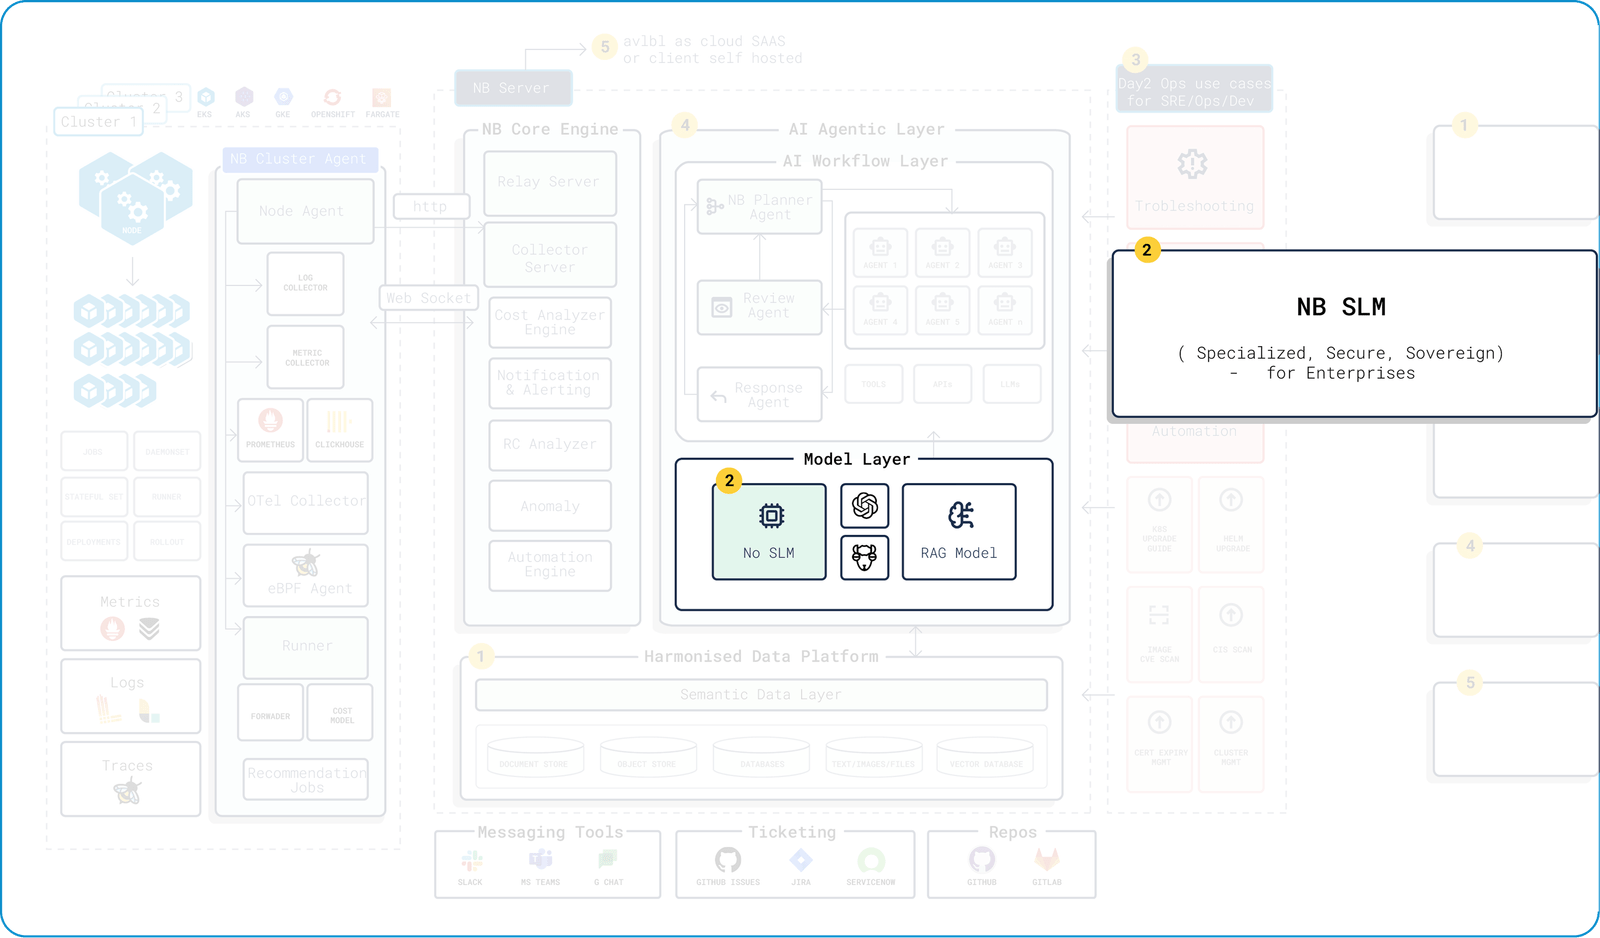Image resolution: width=1600 pixels, height=938 pixels.
Task: Click the Review Agent eye icon
Action: 721,308
